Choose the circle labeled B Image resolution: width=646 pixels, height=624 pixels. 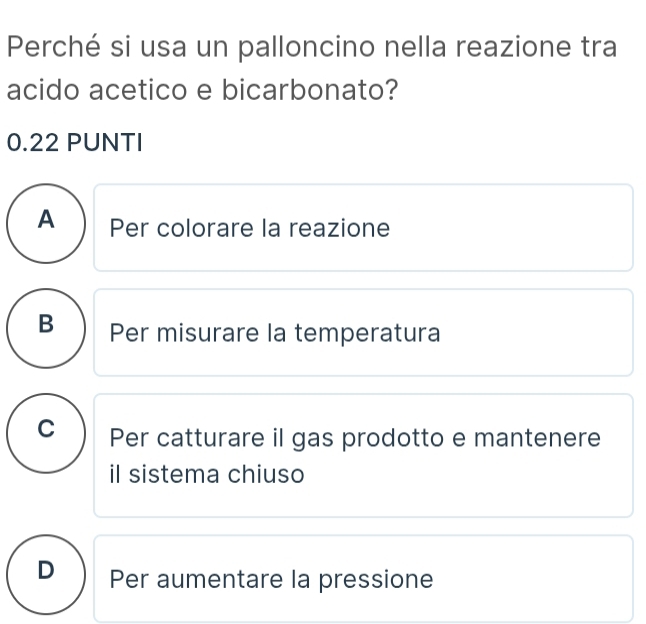coord(43,332)
